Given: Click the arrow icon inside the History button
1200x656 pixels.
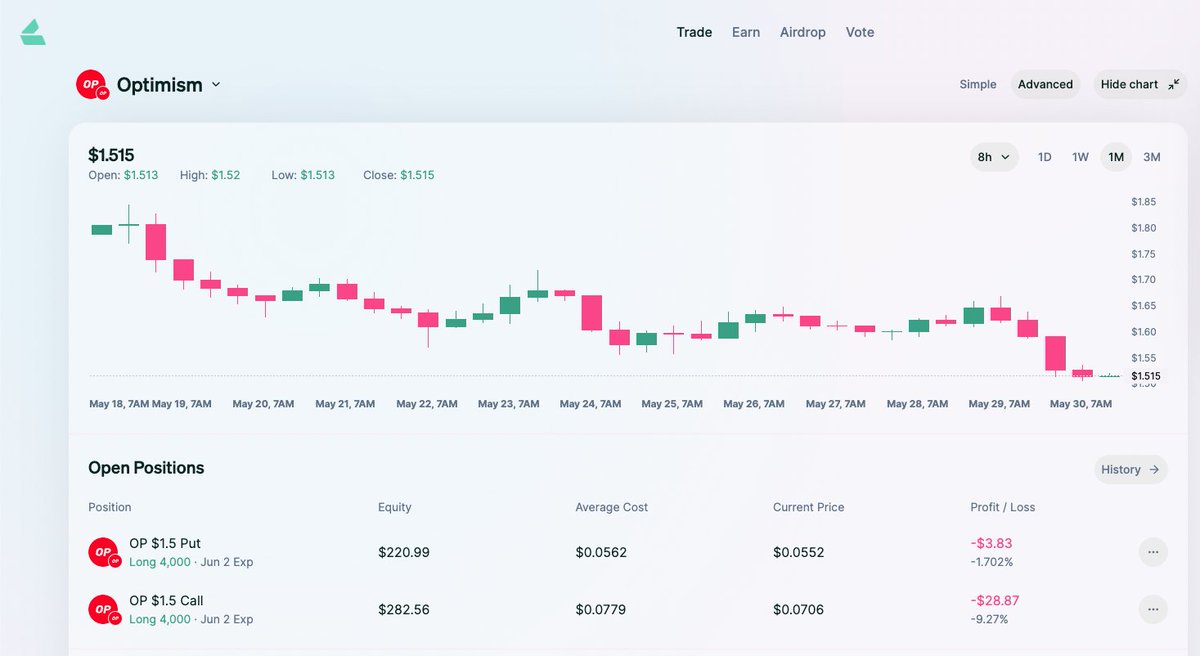Looking at the screenshot, I should (x=1152, y=469).
